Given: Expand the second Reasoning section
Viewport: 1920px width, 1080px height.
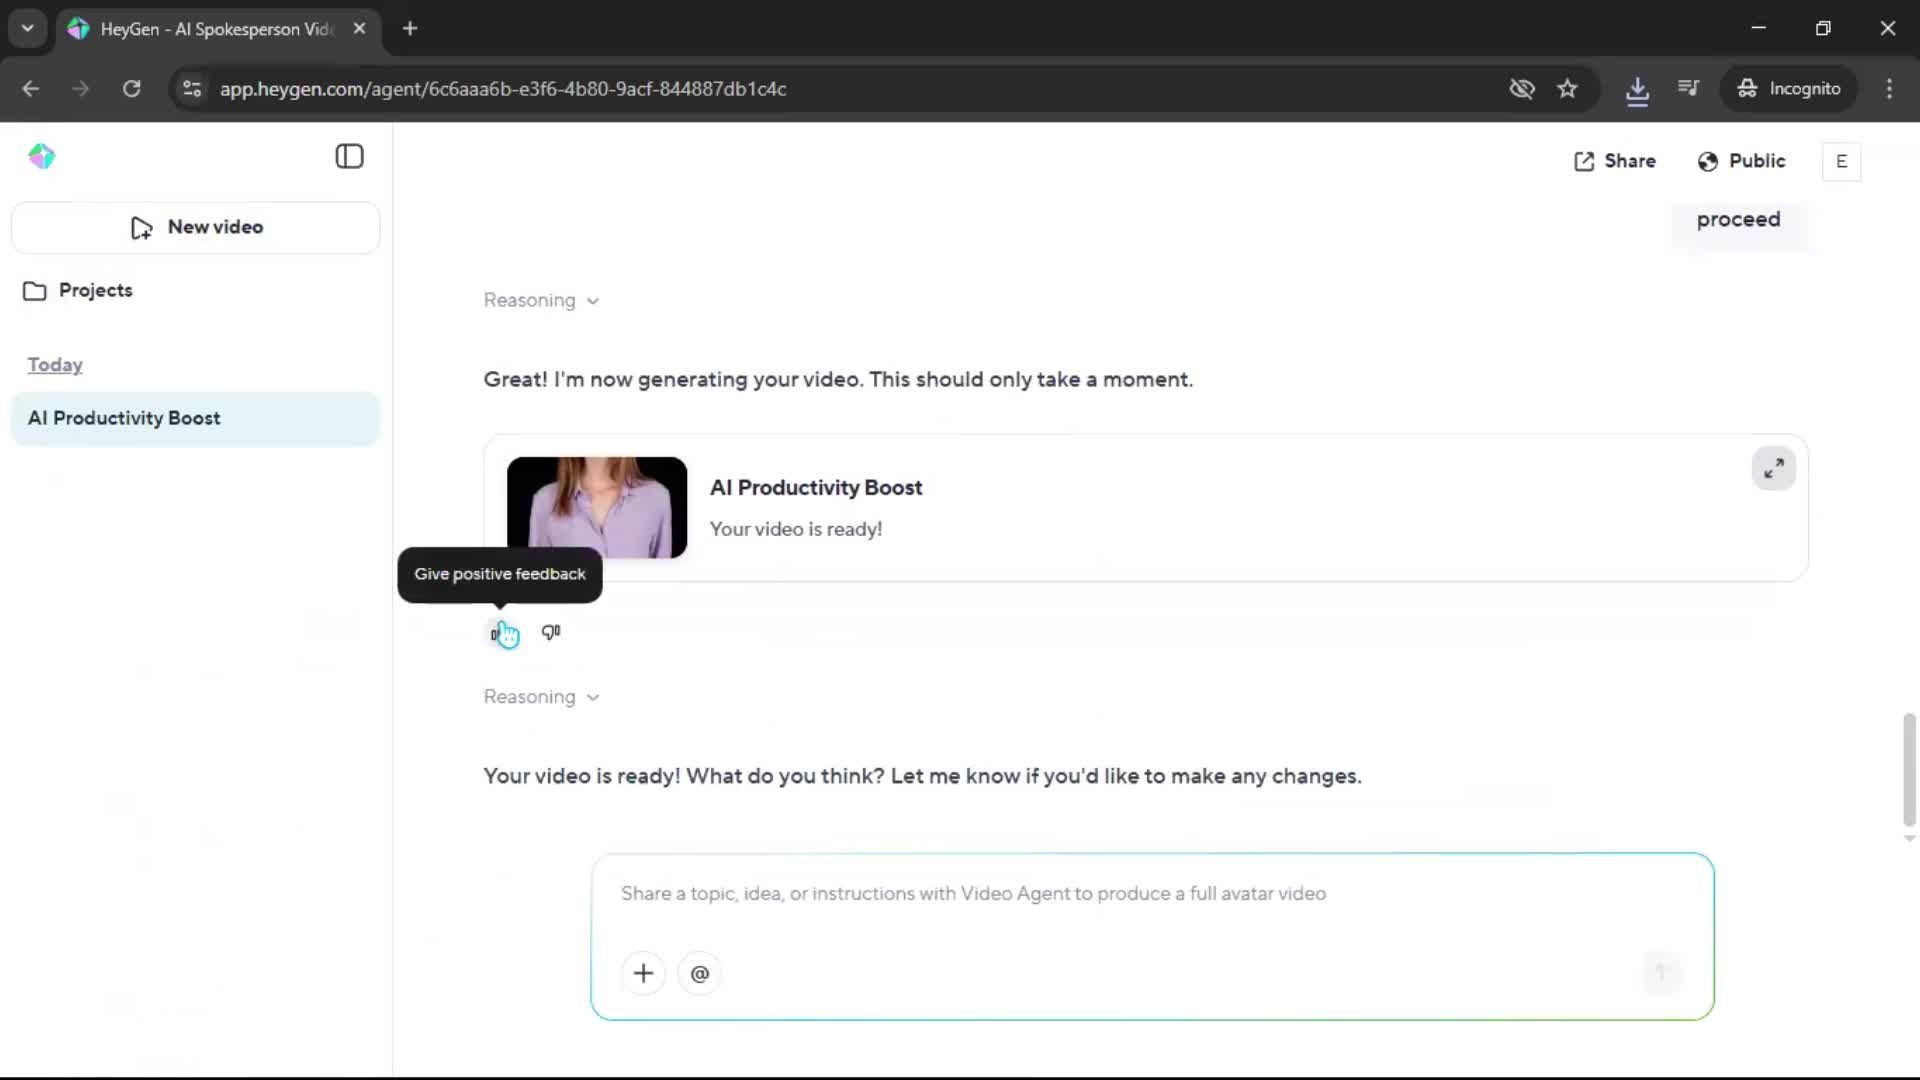Looking at the screenshot, I should point(541,697).
